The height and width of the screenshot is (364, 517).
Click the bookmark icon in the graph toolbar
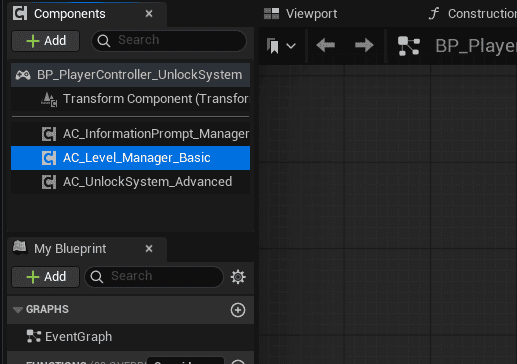(273, 46)
